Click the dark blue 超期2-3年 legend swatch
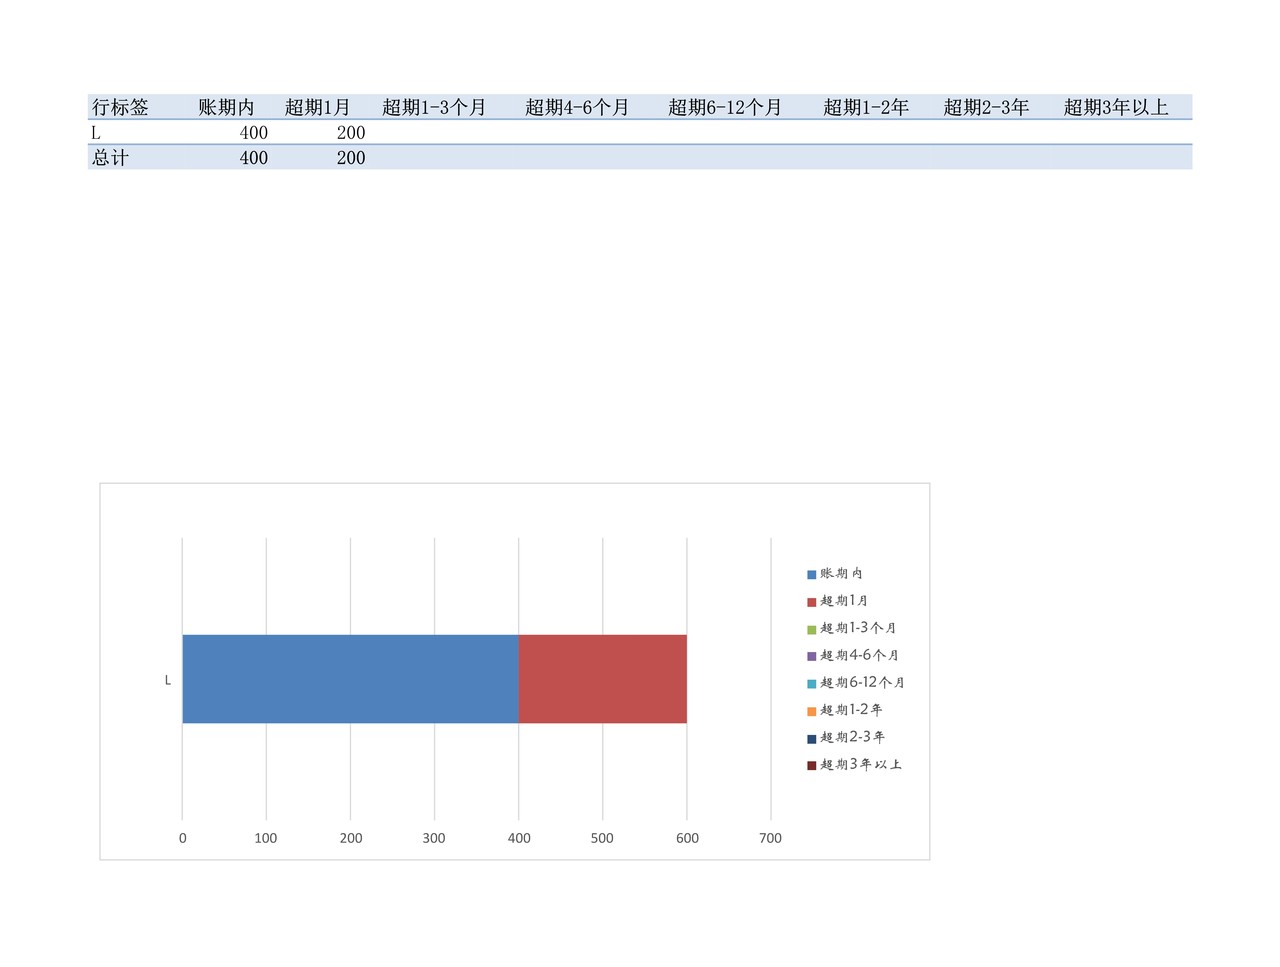This screenshot has height=967, width=1280. [x=812, y=738]
